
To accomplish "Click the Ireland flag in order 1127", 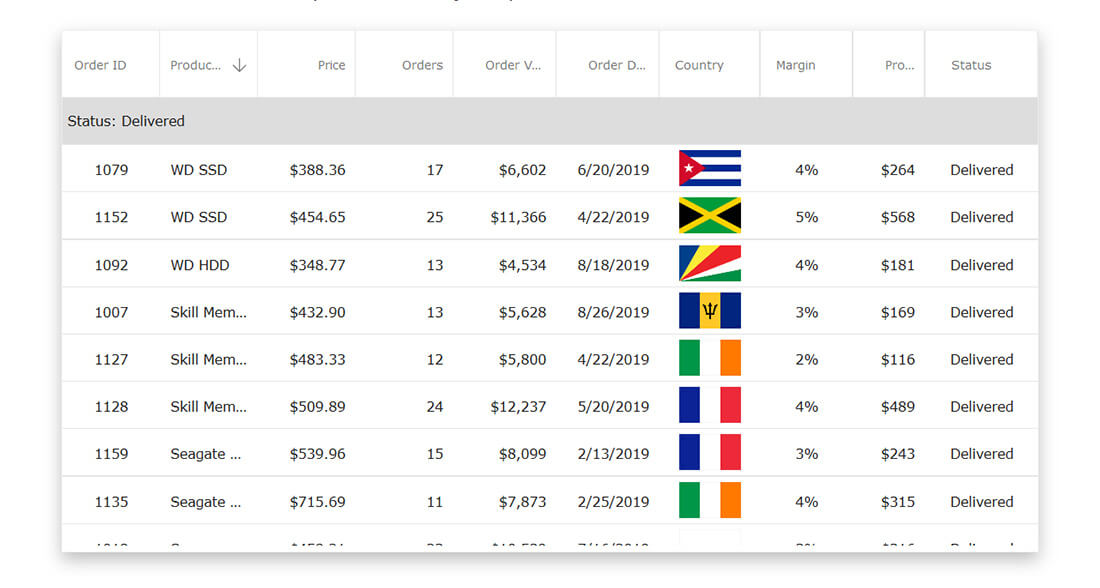I will (709, 358).
